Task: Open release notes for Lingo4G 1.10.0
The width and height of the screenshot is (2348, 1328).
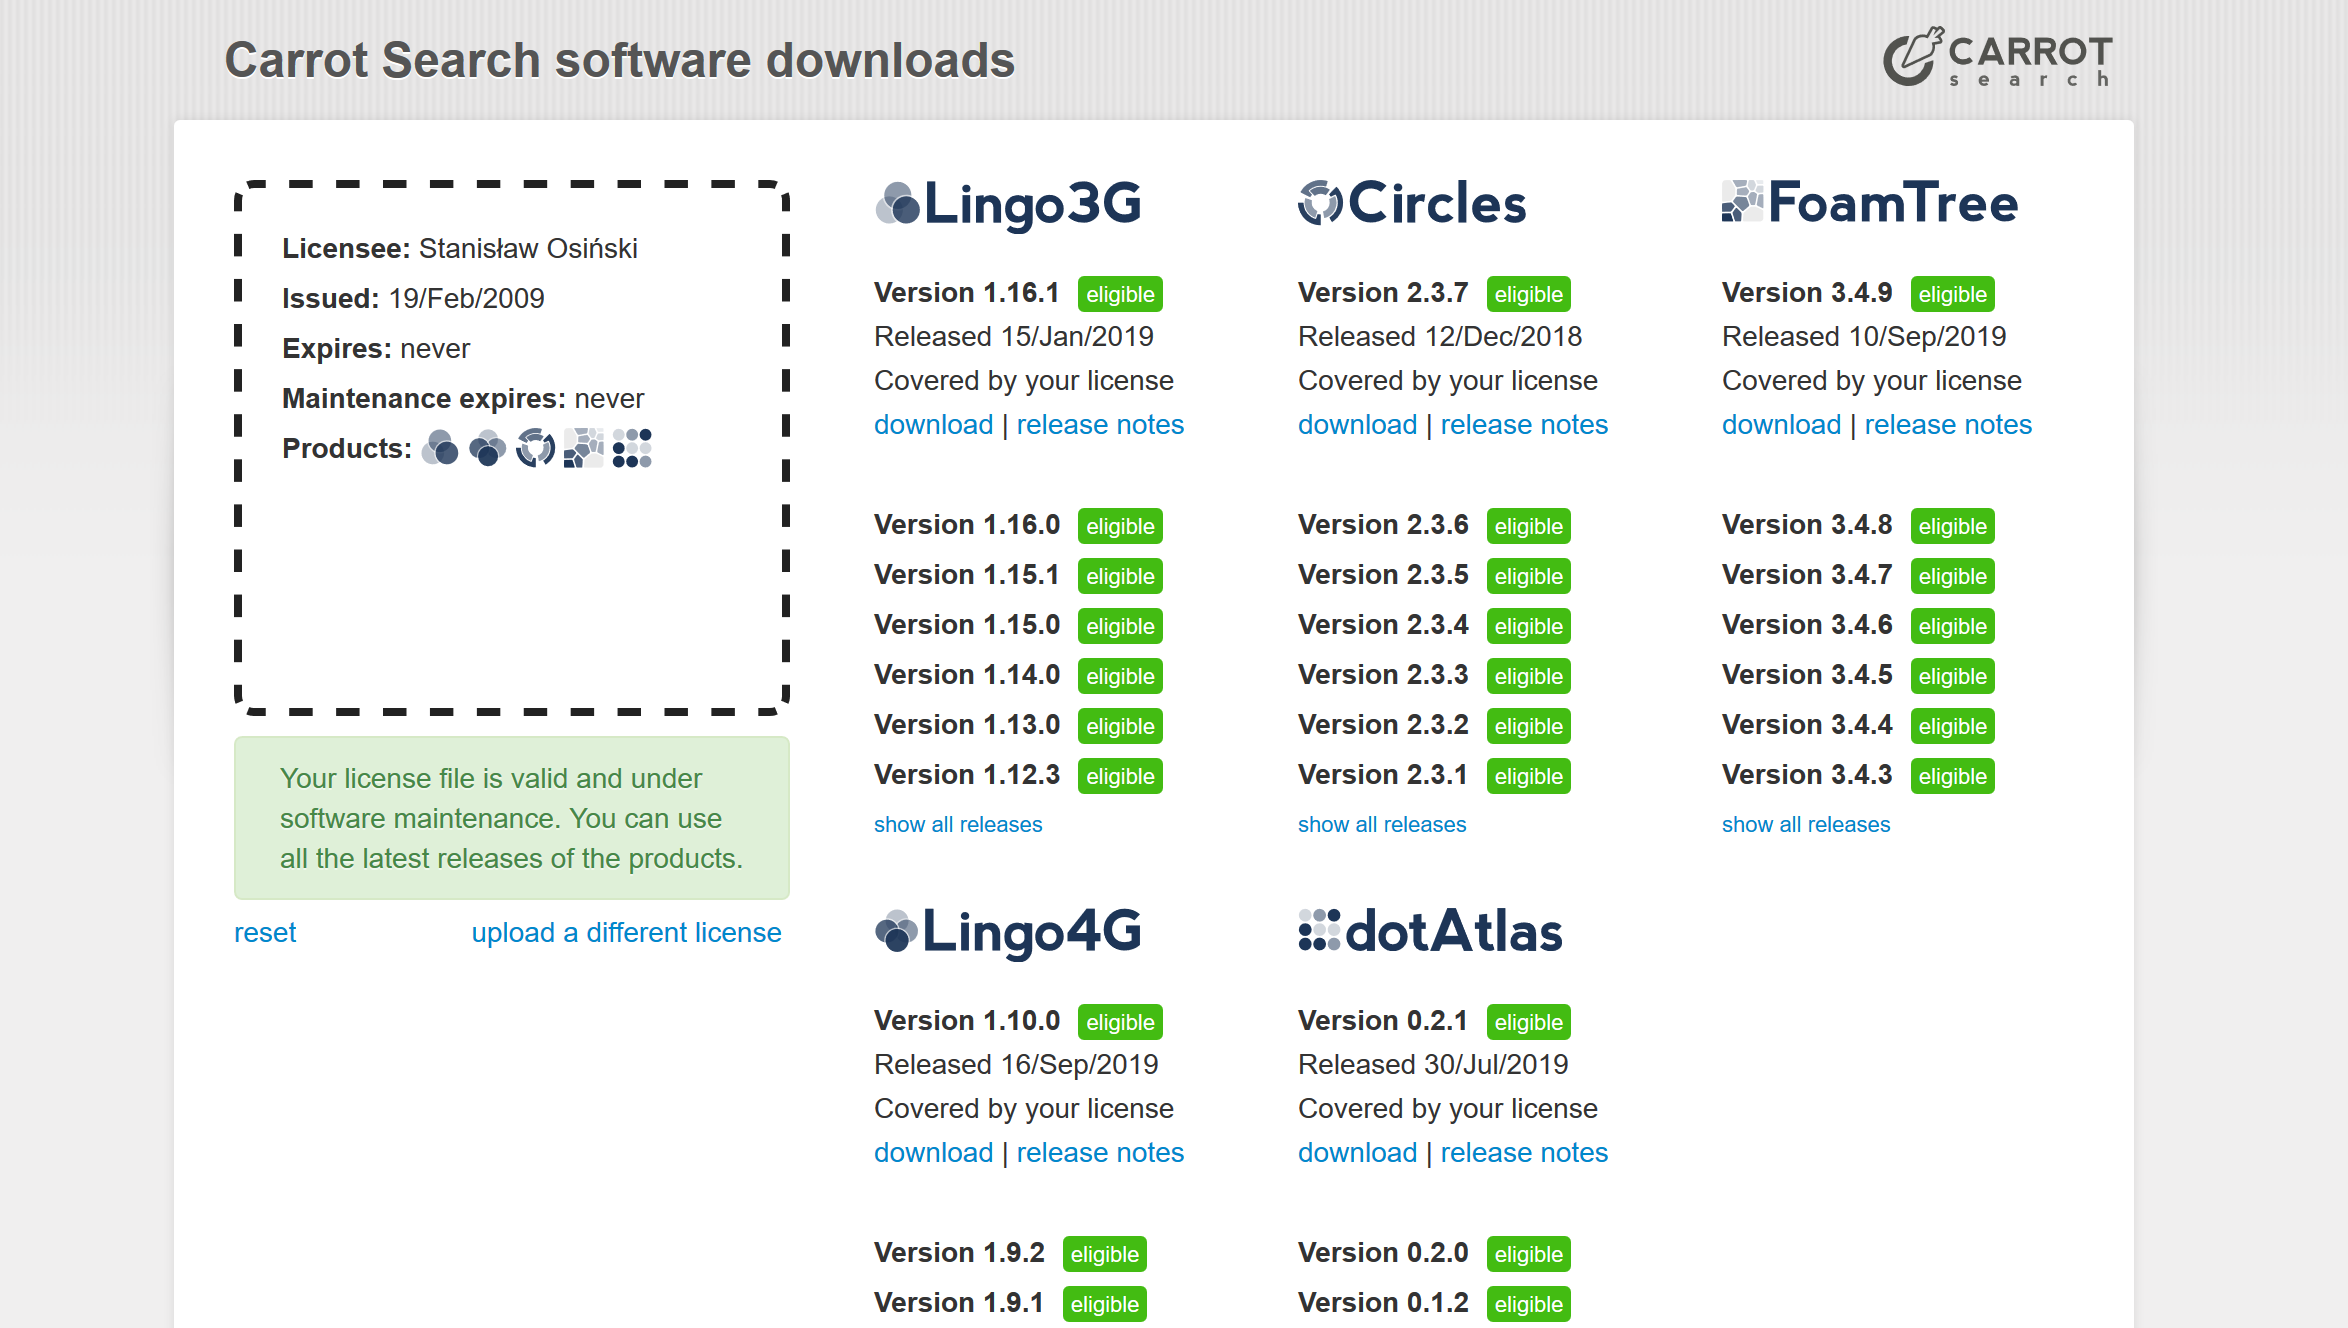Action: click(1100, 1153)
